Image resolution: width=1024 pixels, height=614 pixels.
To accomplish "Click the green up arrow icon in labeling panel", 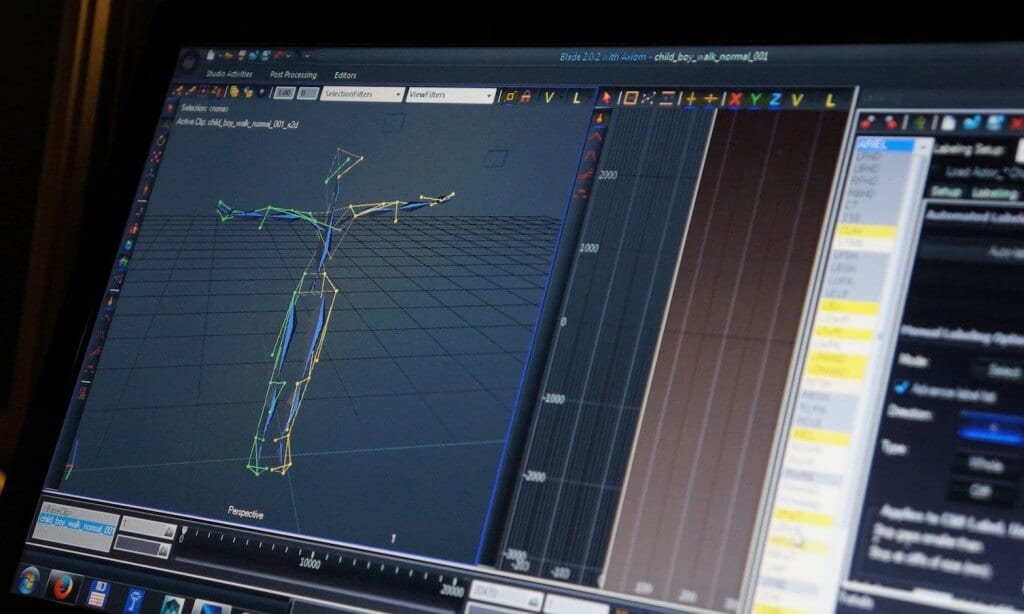I will [x=920, y=122].
